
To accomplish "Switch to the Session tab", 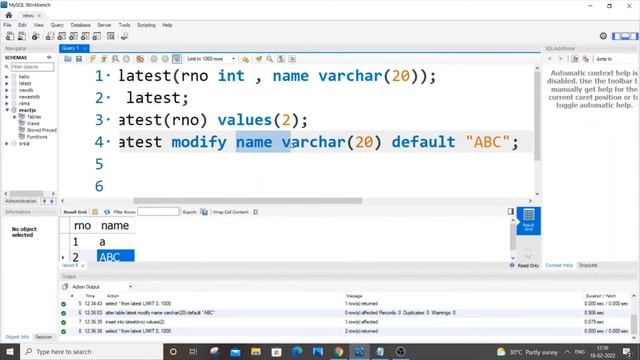I will [43, 337].
